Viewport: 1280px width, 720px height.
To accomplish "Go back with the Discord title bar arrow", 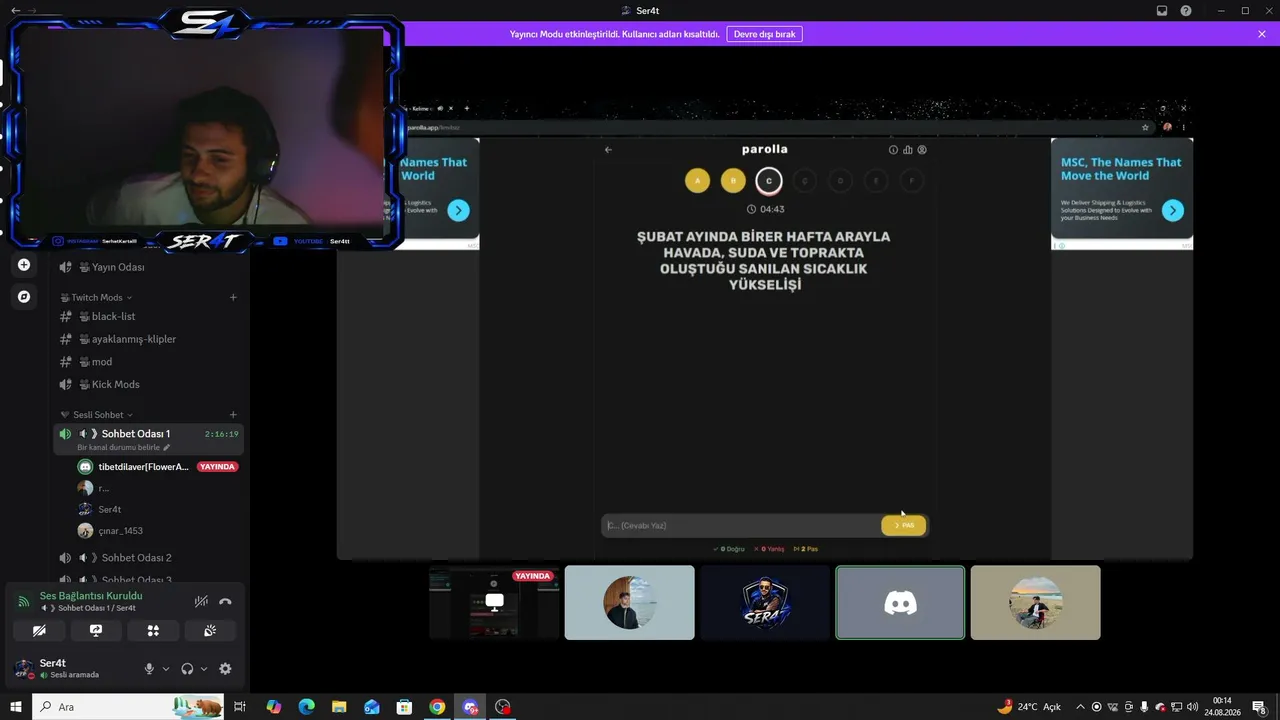I will point(15,10).
